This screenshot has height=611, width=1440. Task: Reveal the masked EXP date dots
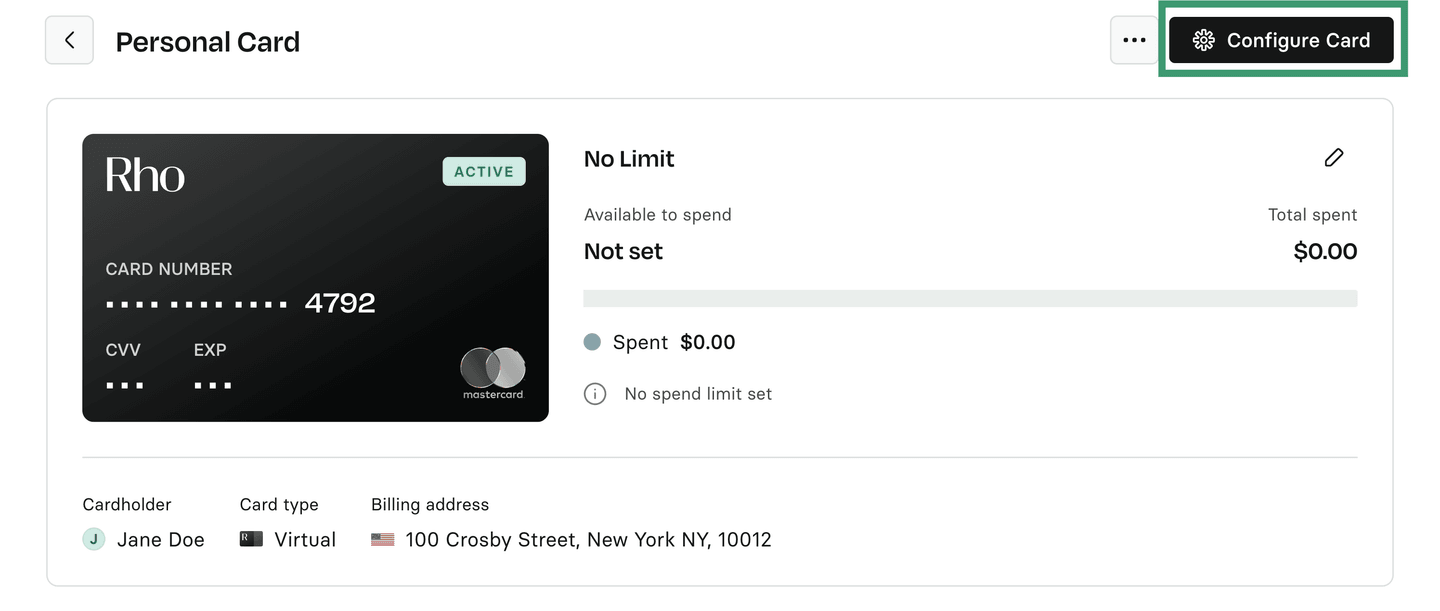tap(212, 385)
